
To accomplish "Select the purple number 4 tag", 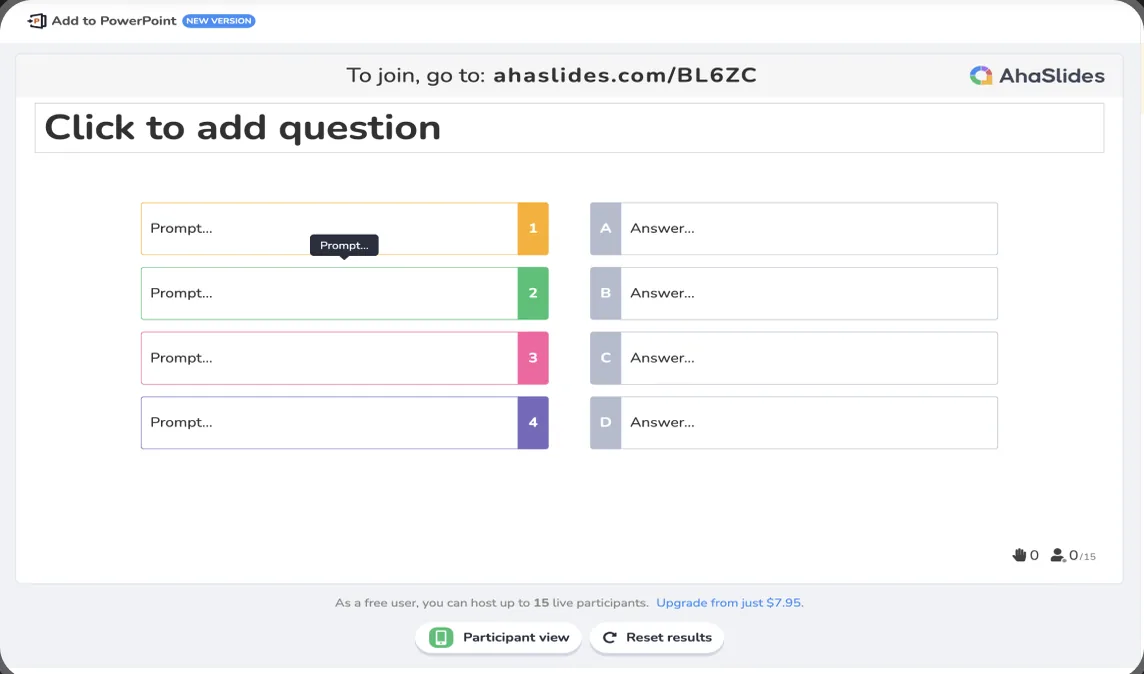I will coord(533,422).
